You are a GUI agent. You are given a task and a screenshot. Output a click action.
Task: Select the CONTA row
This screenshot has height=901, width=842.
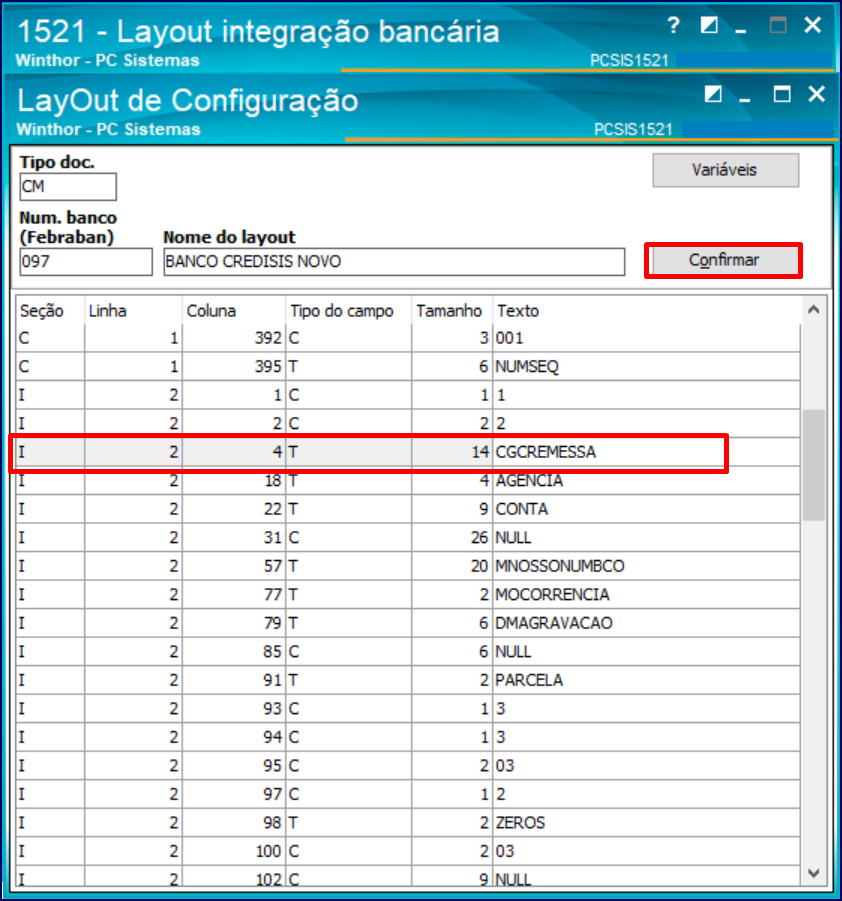408,509
